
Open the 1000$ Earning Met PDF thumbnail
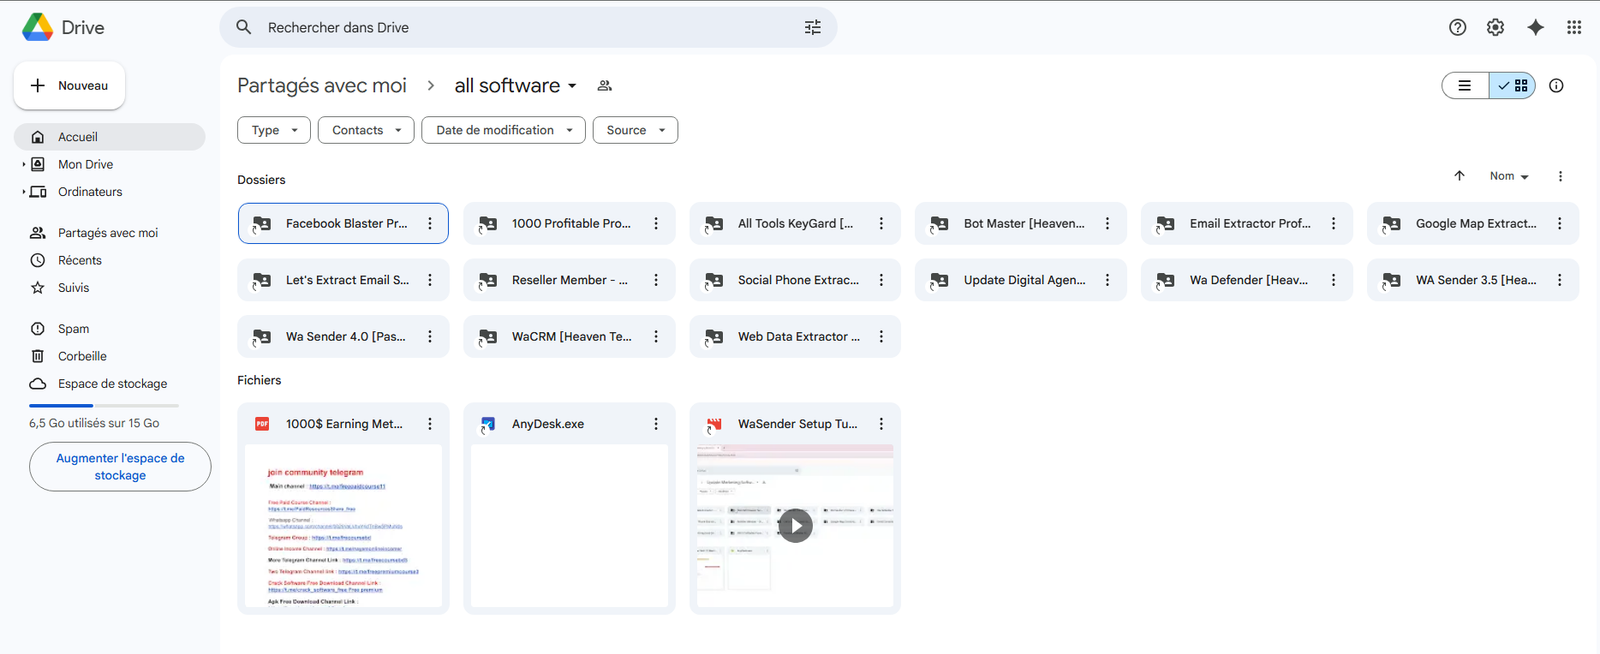coord(343,526)
